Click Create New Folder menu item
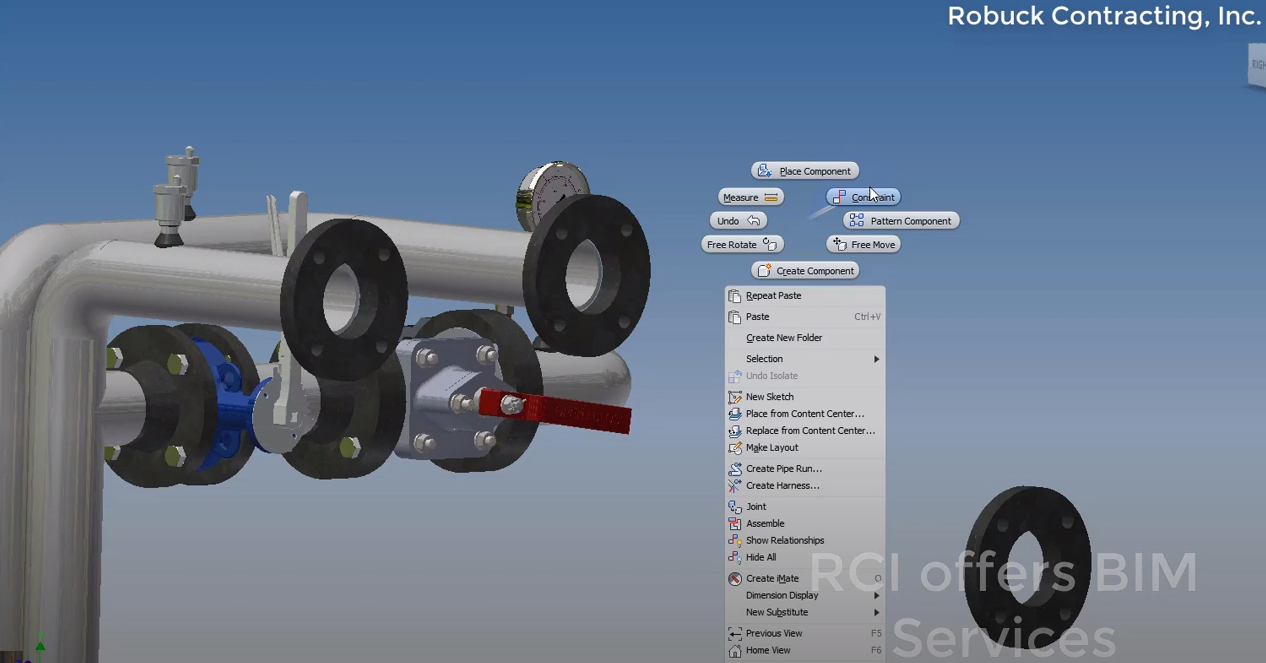 pyautogui.click(x=805, y=338)
